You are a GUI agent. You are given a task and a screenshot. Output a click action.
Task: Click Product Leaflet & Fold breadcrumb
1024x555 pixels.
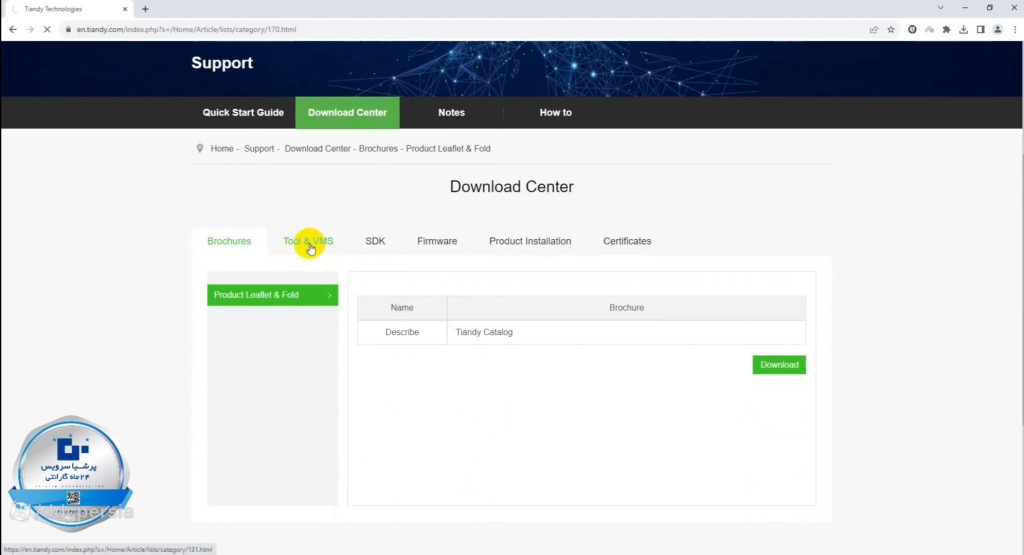[x=448, y=149]
